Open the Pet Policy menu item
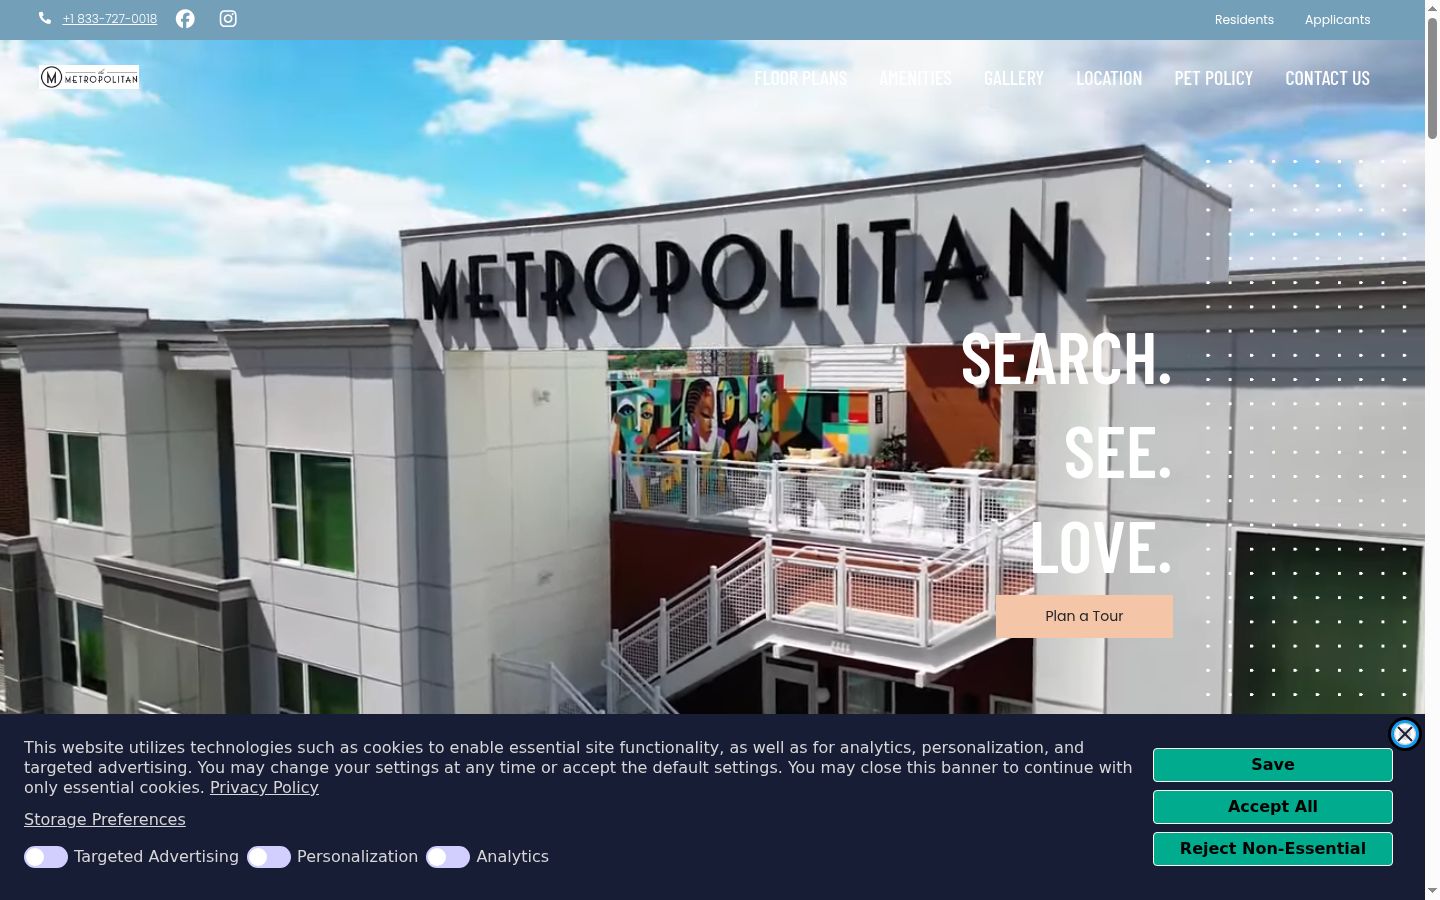Image resolution: width=1440 pixels, height=900 pixels. 1214,78
